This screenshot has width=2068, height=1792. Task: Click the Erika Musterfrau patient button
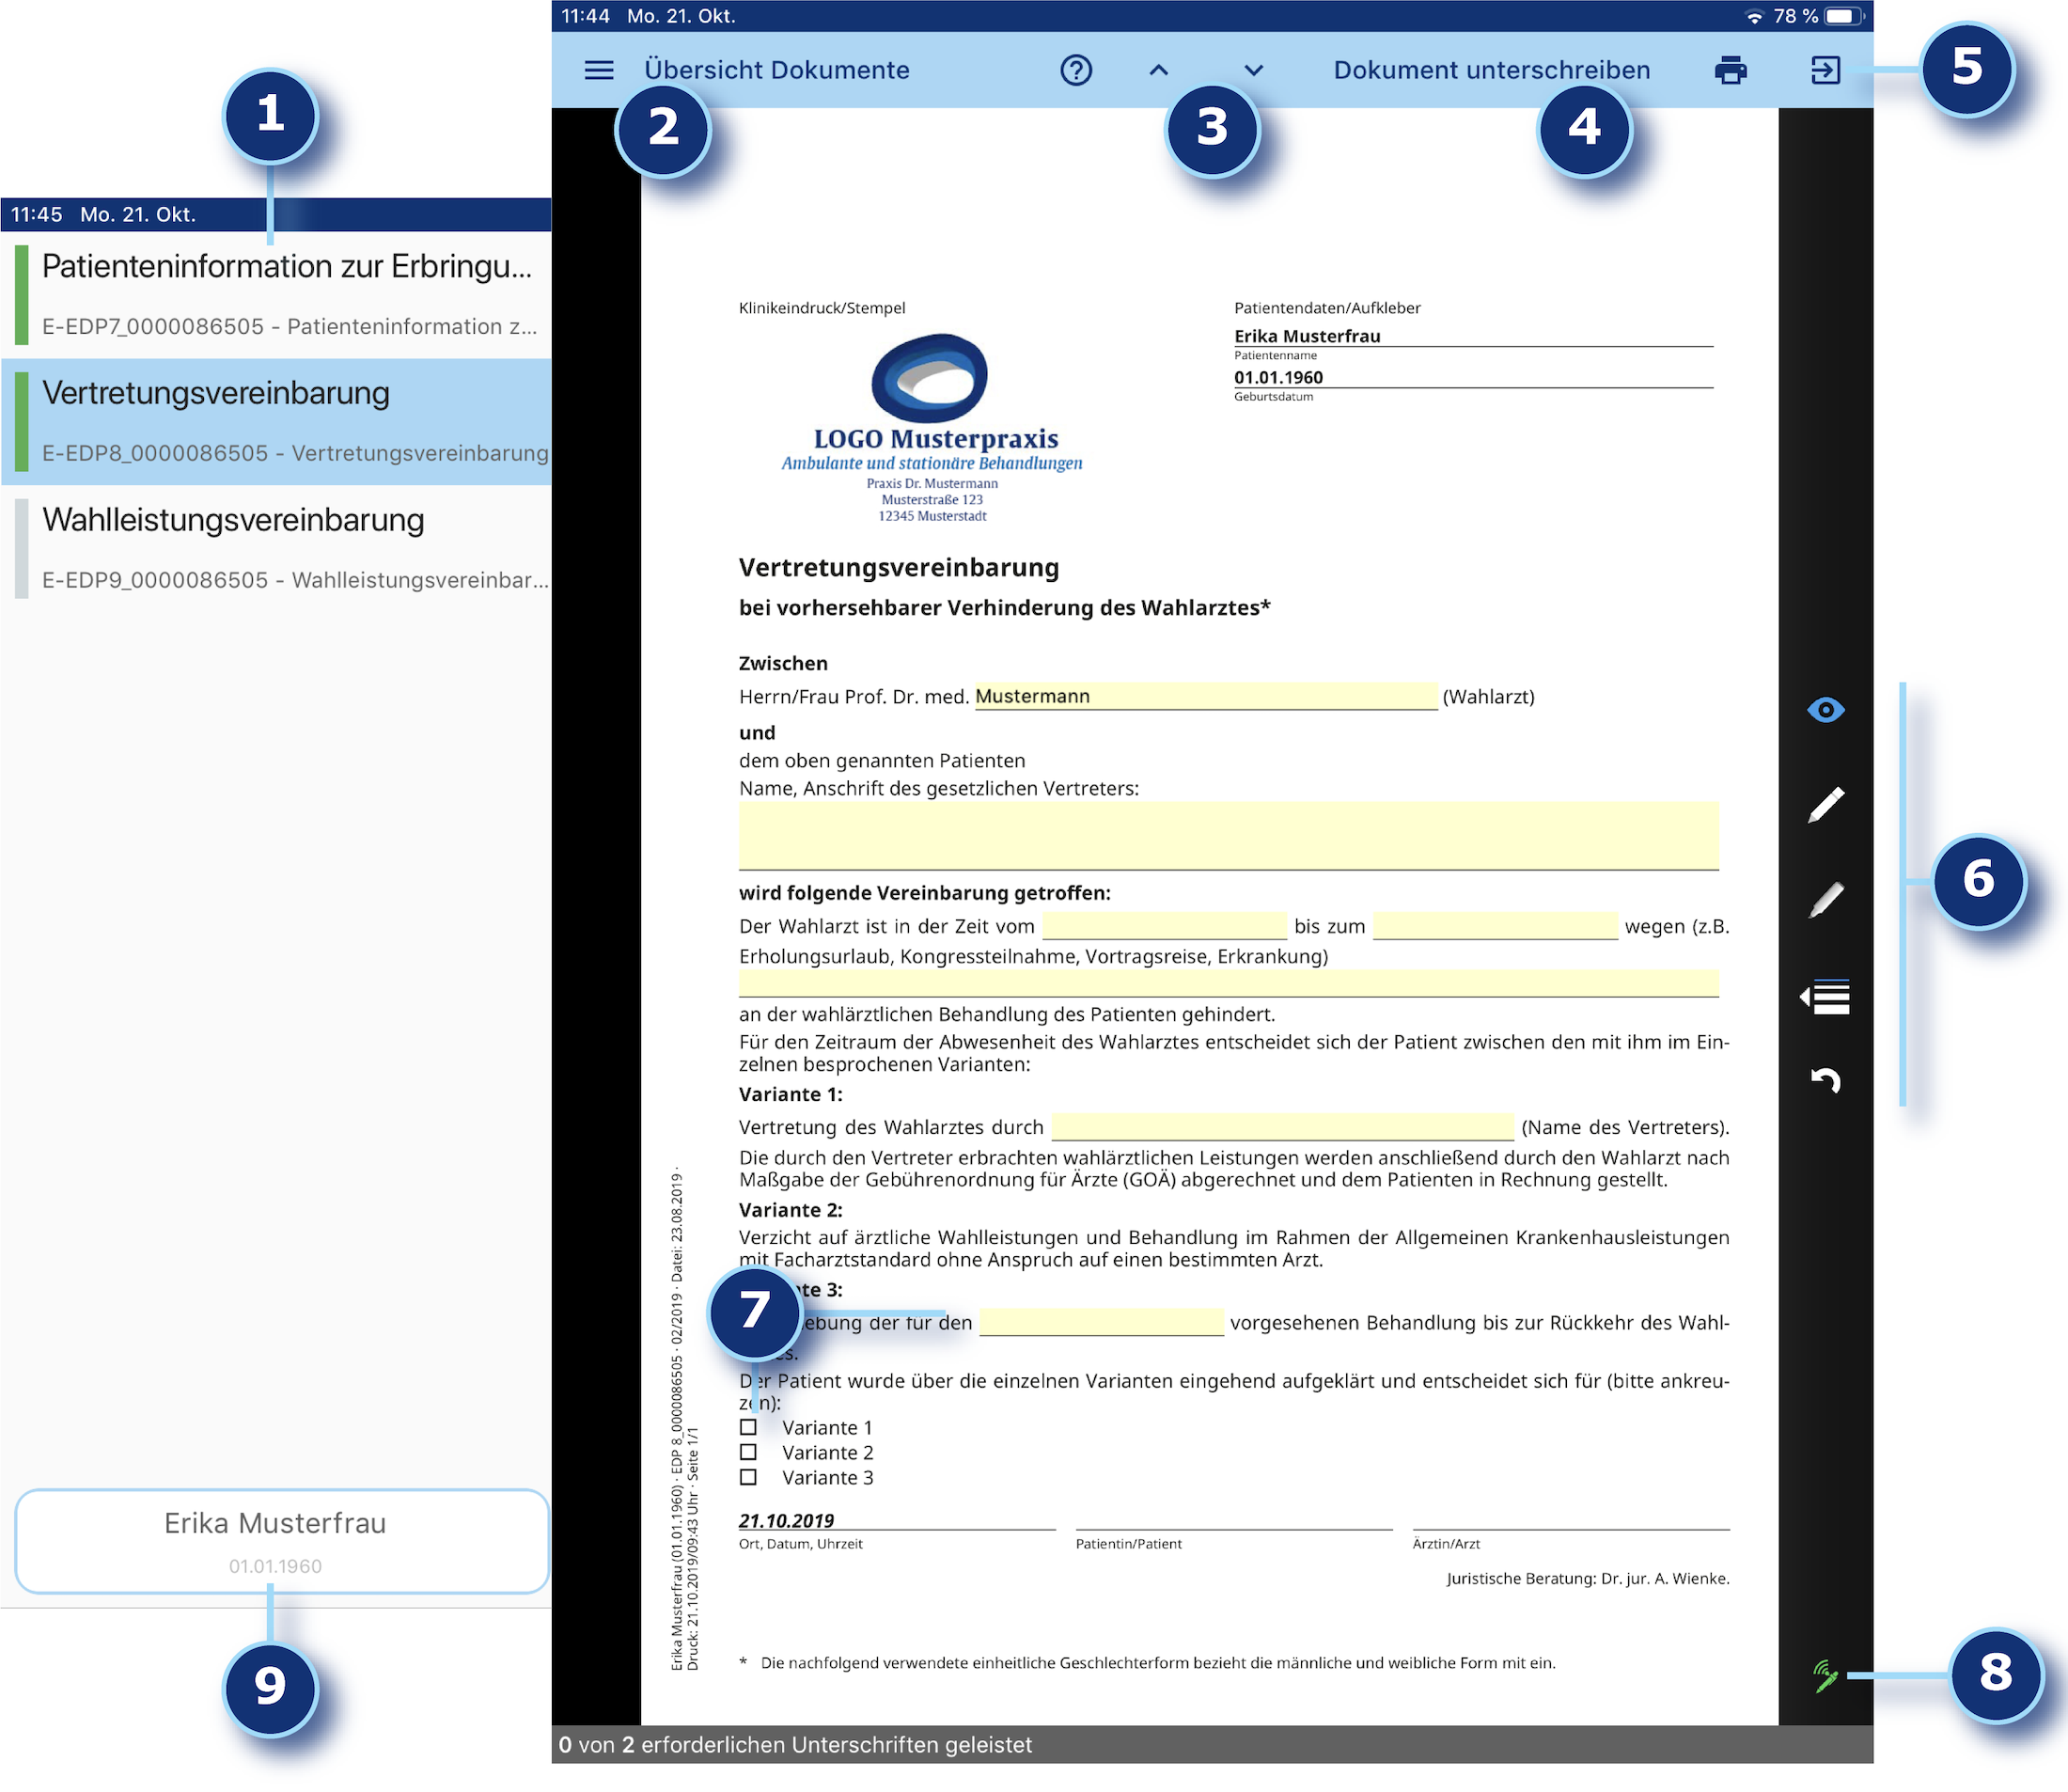[x=281, y=1541]
